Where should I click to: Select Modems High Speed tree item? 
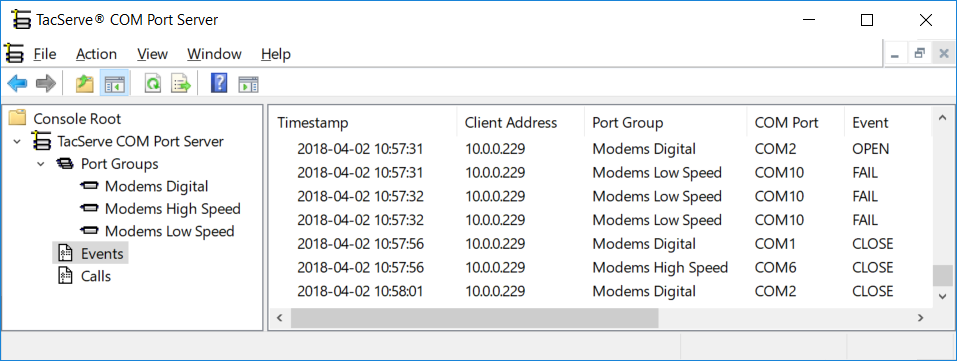pyautogui.click(x=173, y=209)
